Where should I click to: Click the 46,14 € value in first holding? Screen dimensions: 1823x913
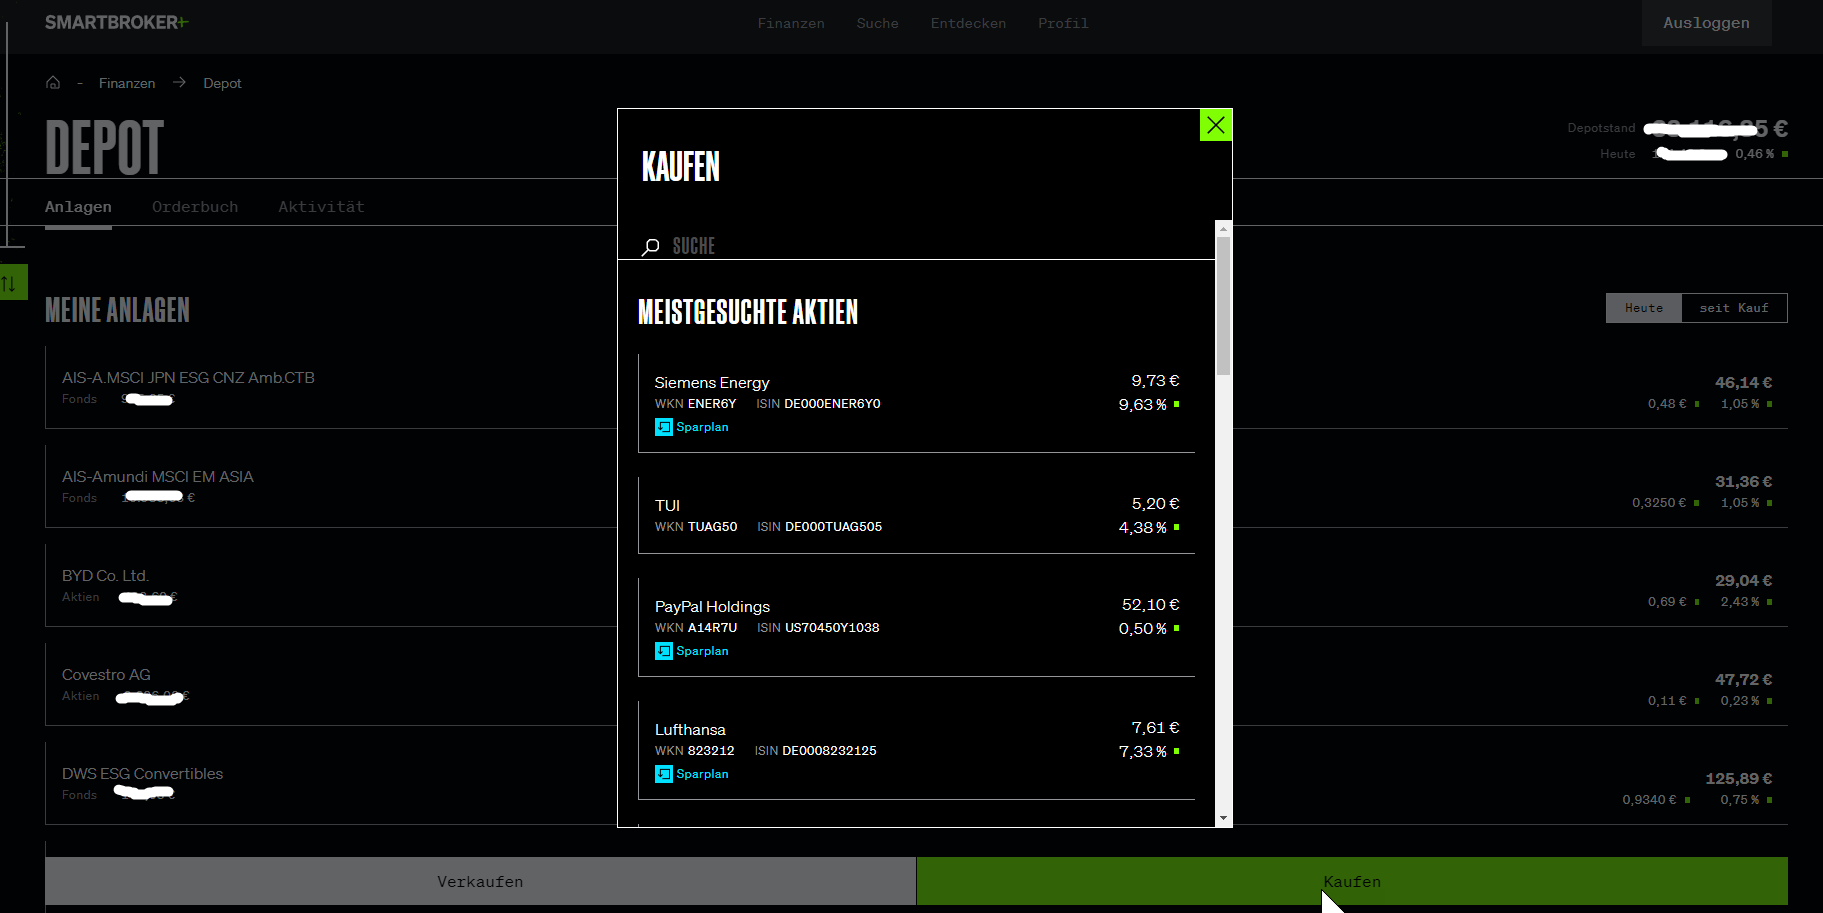[x=1743, y=383]
